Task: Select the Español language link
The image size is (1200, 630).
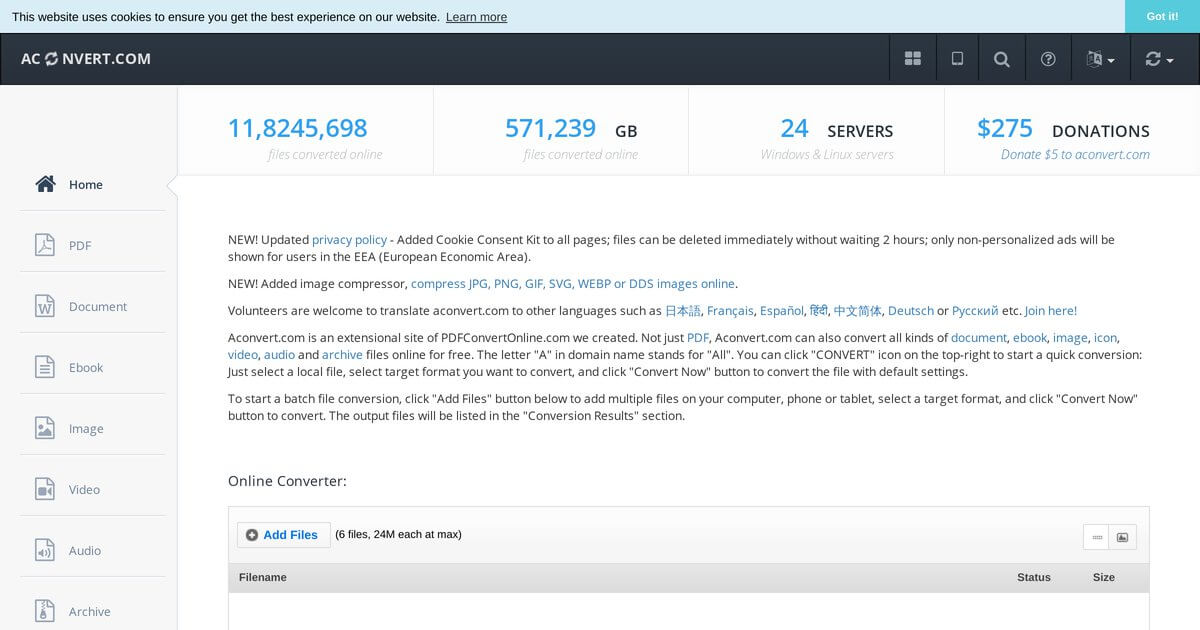Action: click(x=782, y=311)
